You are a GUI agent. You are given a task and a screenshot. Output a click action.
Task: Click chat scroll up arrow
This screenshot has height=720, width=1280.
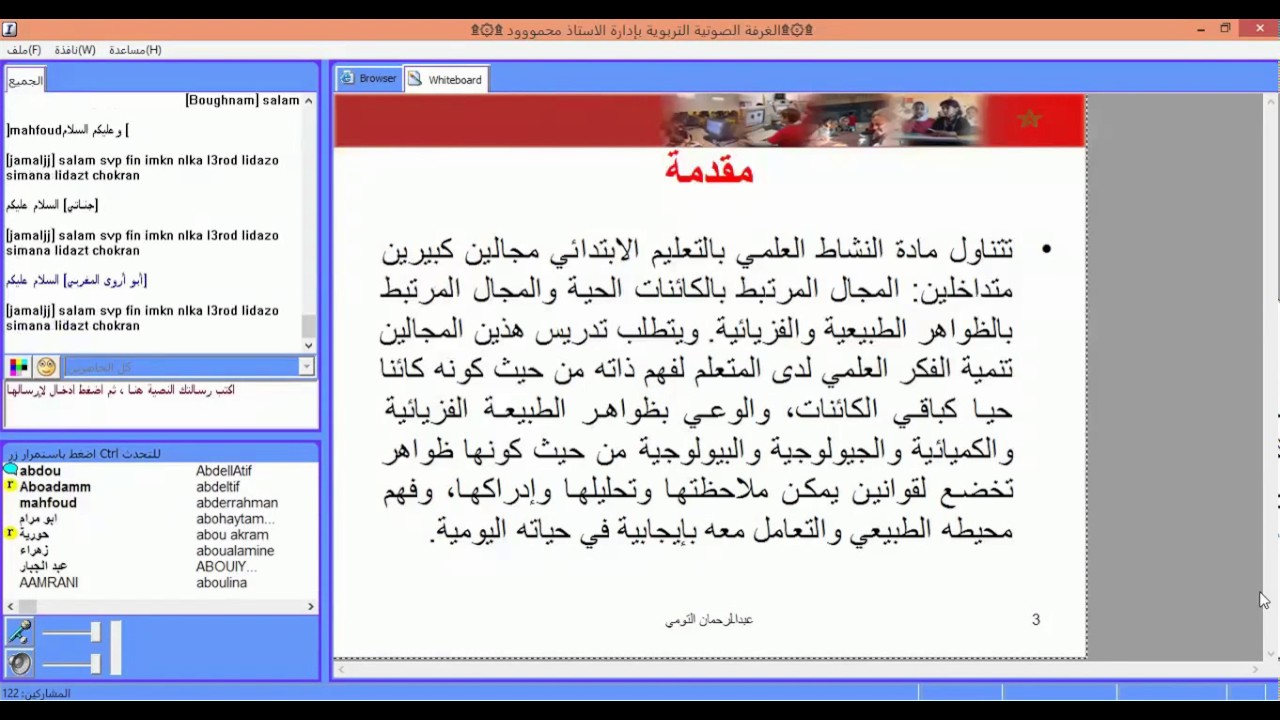pyautogui.click(x=308, y=101)
